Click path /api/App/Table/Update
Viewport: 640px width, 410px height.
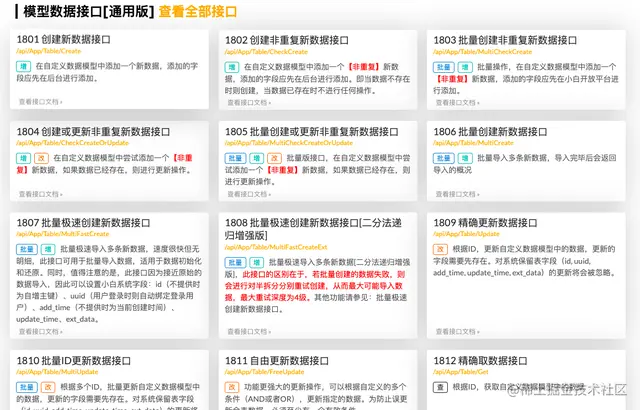point(467,234)
